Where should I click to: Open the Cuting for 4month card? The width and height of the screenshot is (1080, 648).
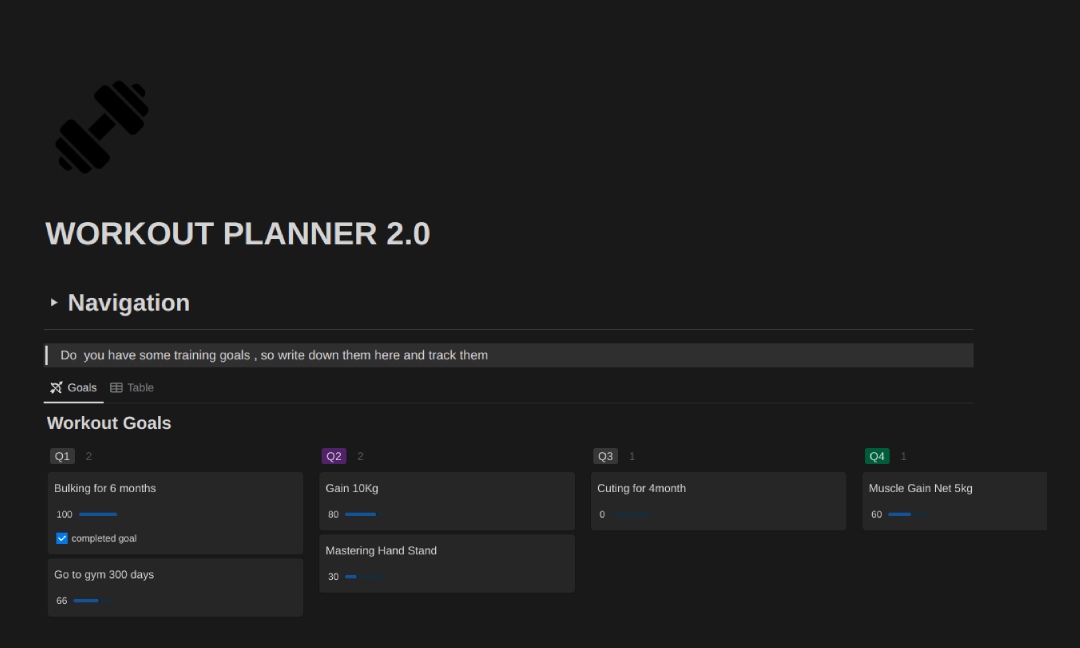pyautogui.click(x=641, y=489)
